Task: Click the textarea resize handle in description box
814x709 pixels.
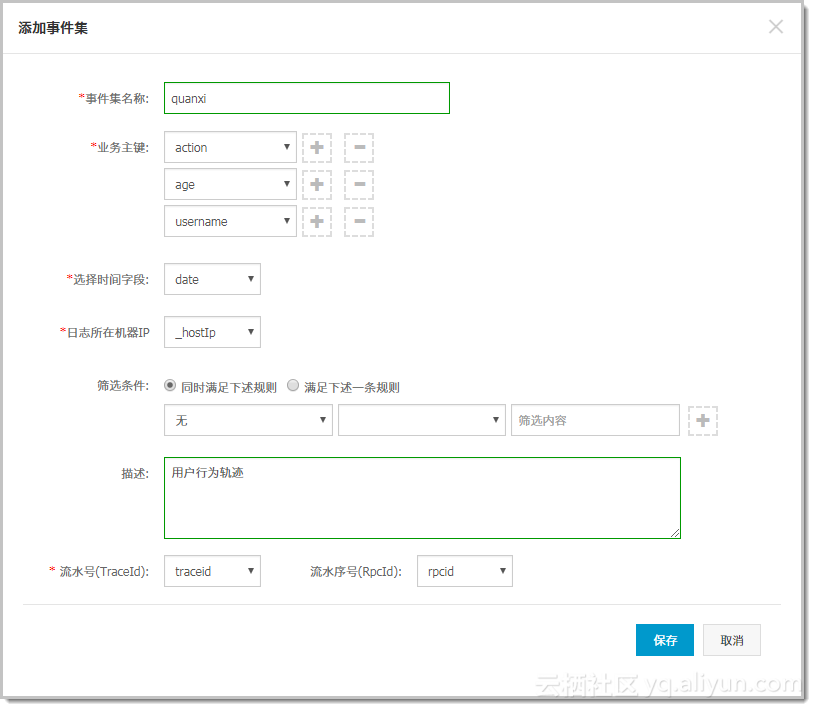Action: coord(674,533)
